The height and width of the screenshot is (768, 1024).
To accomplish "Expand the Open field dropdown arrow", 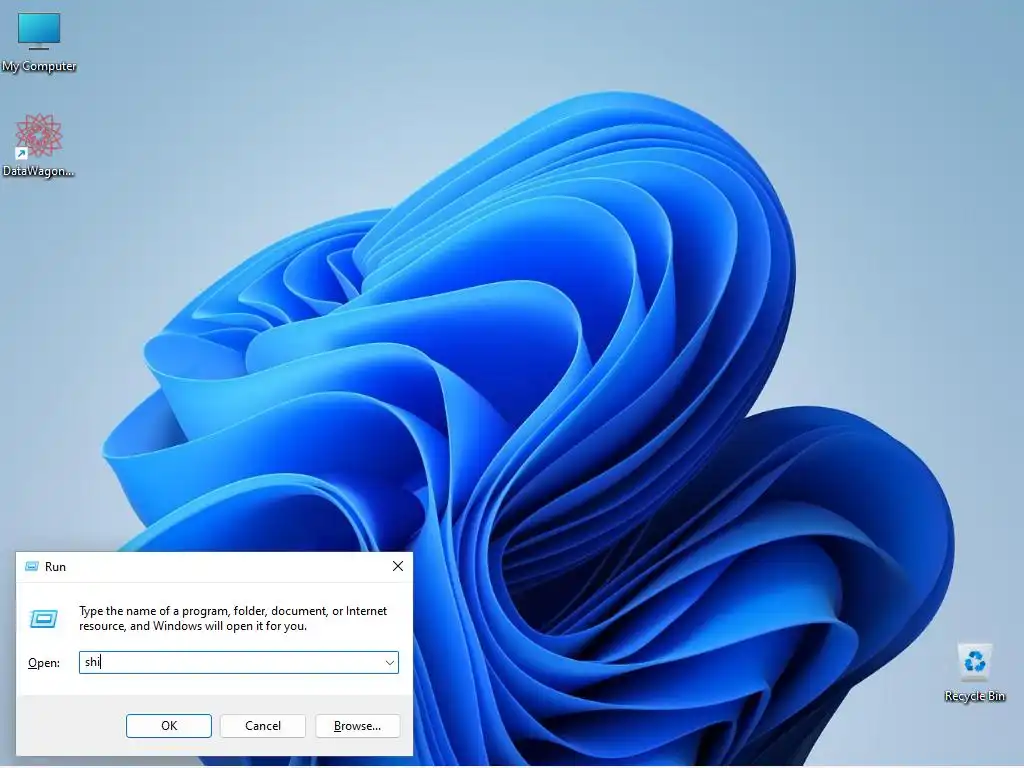I will 389,662.
